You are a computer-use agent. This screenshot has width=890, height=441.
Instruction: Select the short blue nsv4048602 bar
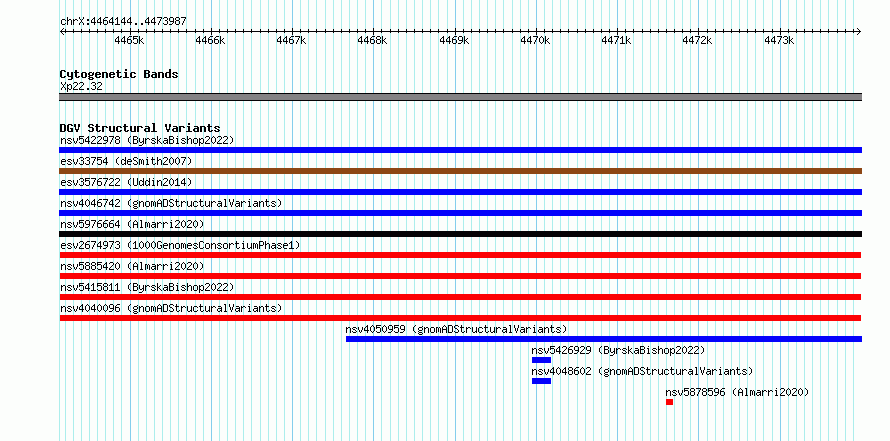point(541,381)
